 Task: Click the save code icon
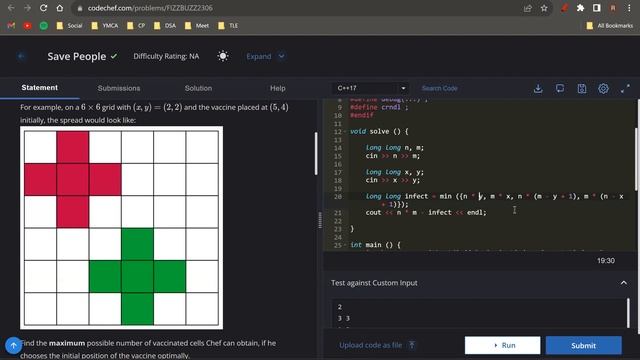(582, 88)
